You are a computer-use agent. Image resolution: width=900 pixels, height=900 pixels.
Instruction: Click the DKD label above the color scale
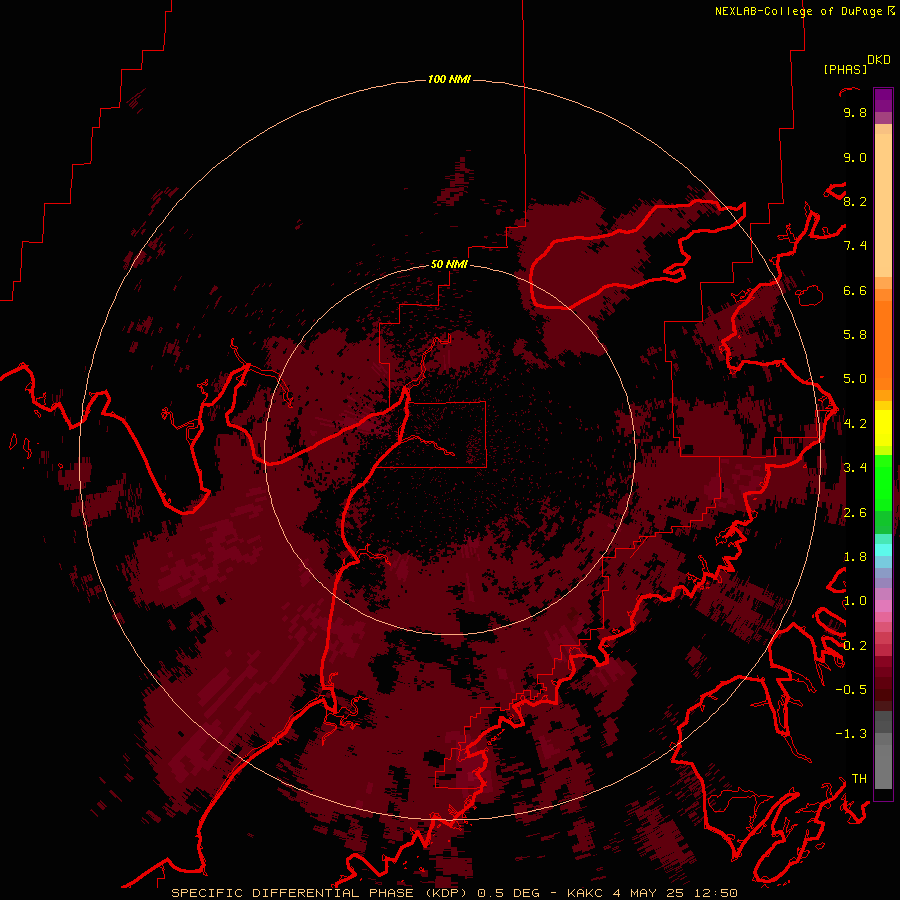point(879,60)
